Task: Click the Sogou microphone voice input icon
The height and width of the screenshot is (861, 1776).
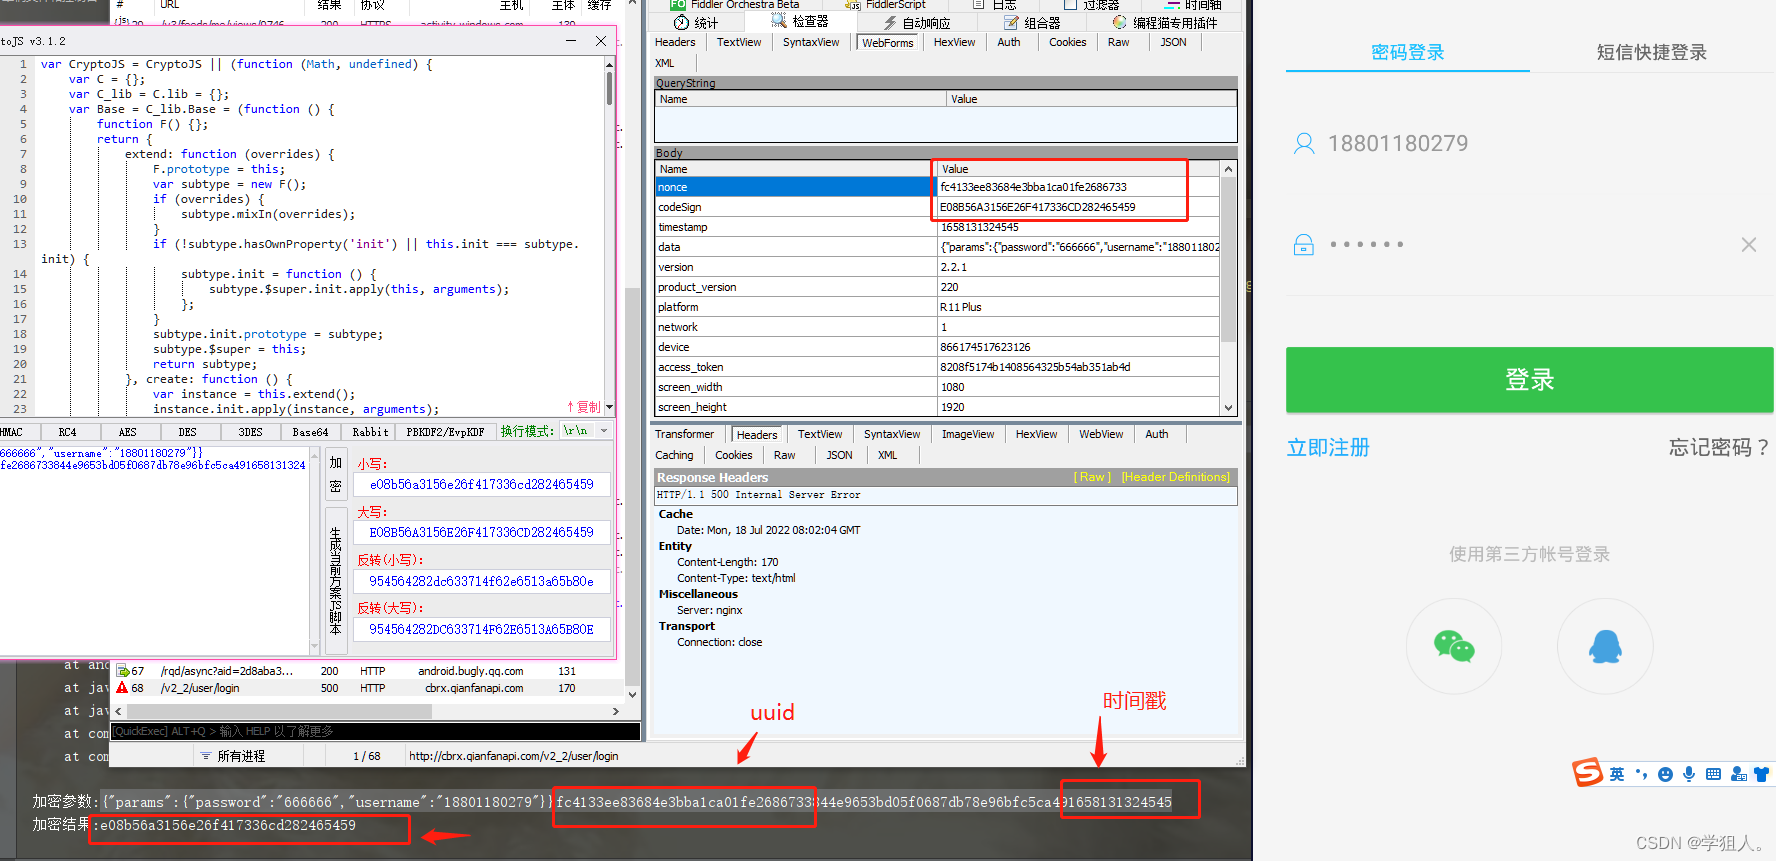Action: pyautogui.click(x=1689, y=774)
